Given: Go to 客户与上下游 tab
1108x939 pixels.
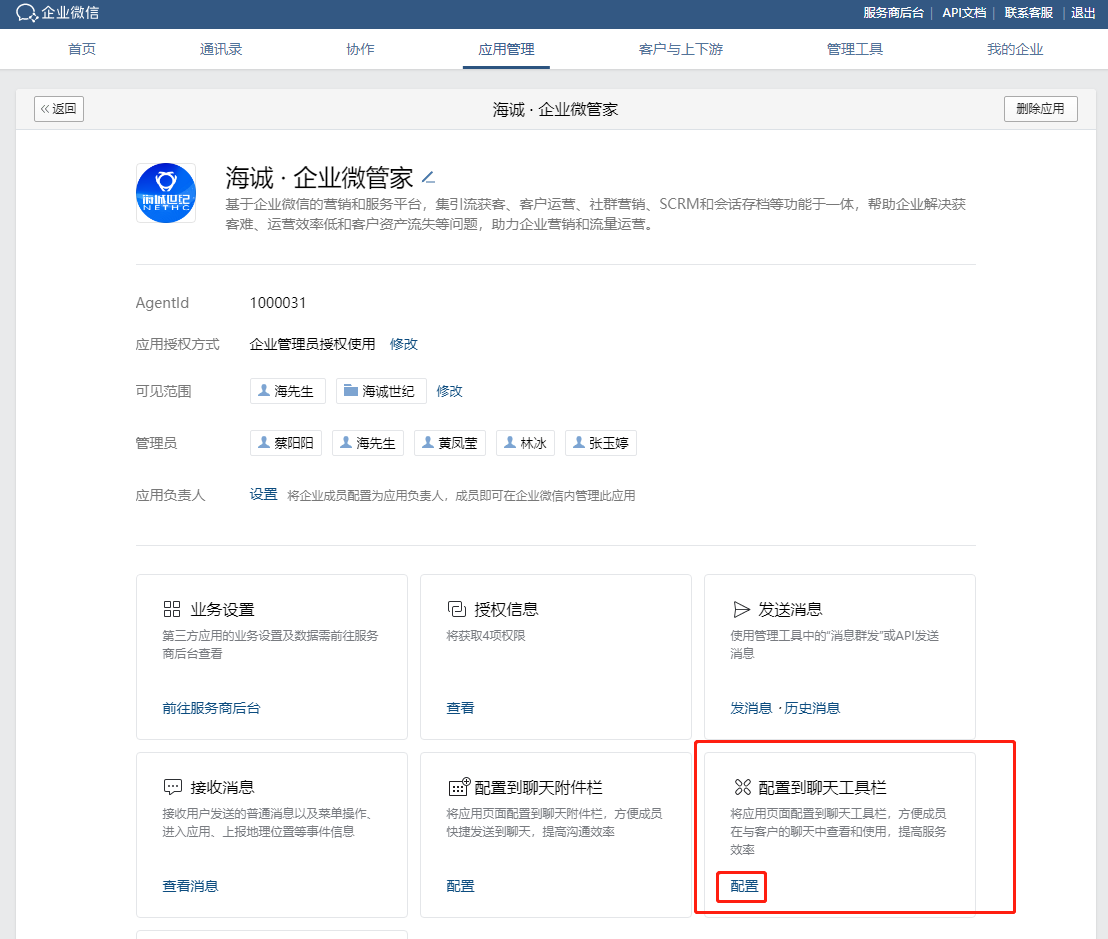Looking at the screenshot, I should [x=680, y=49].
